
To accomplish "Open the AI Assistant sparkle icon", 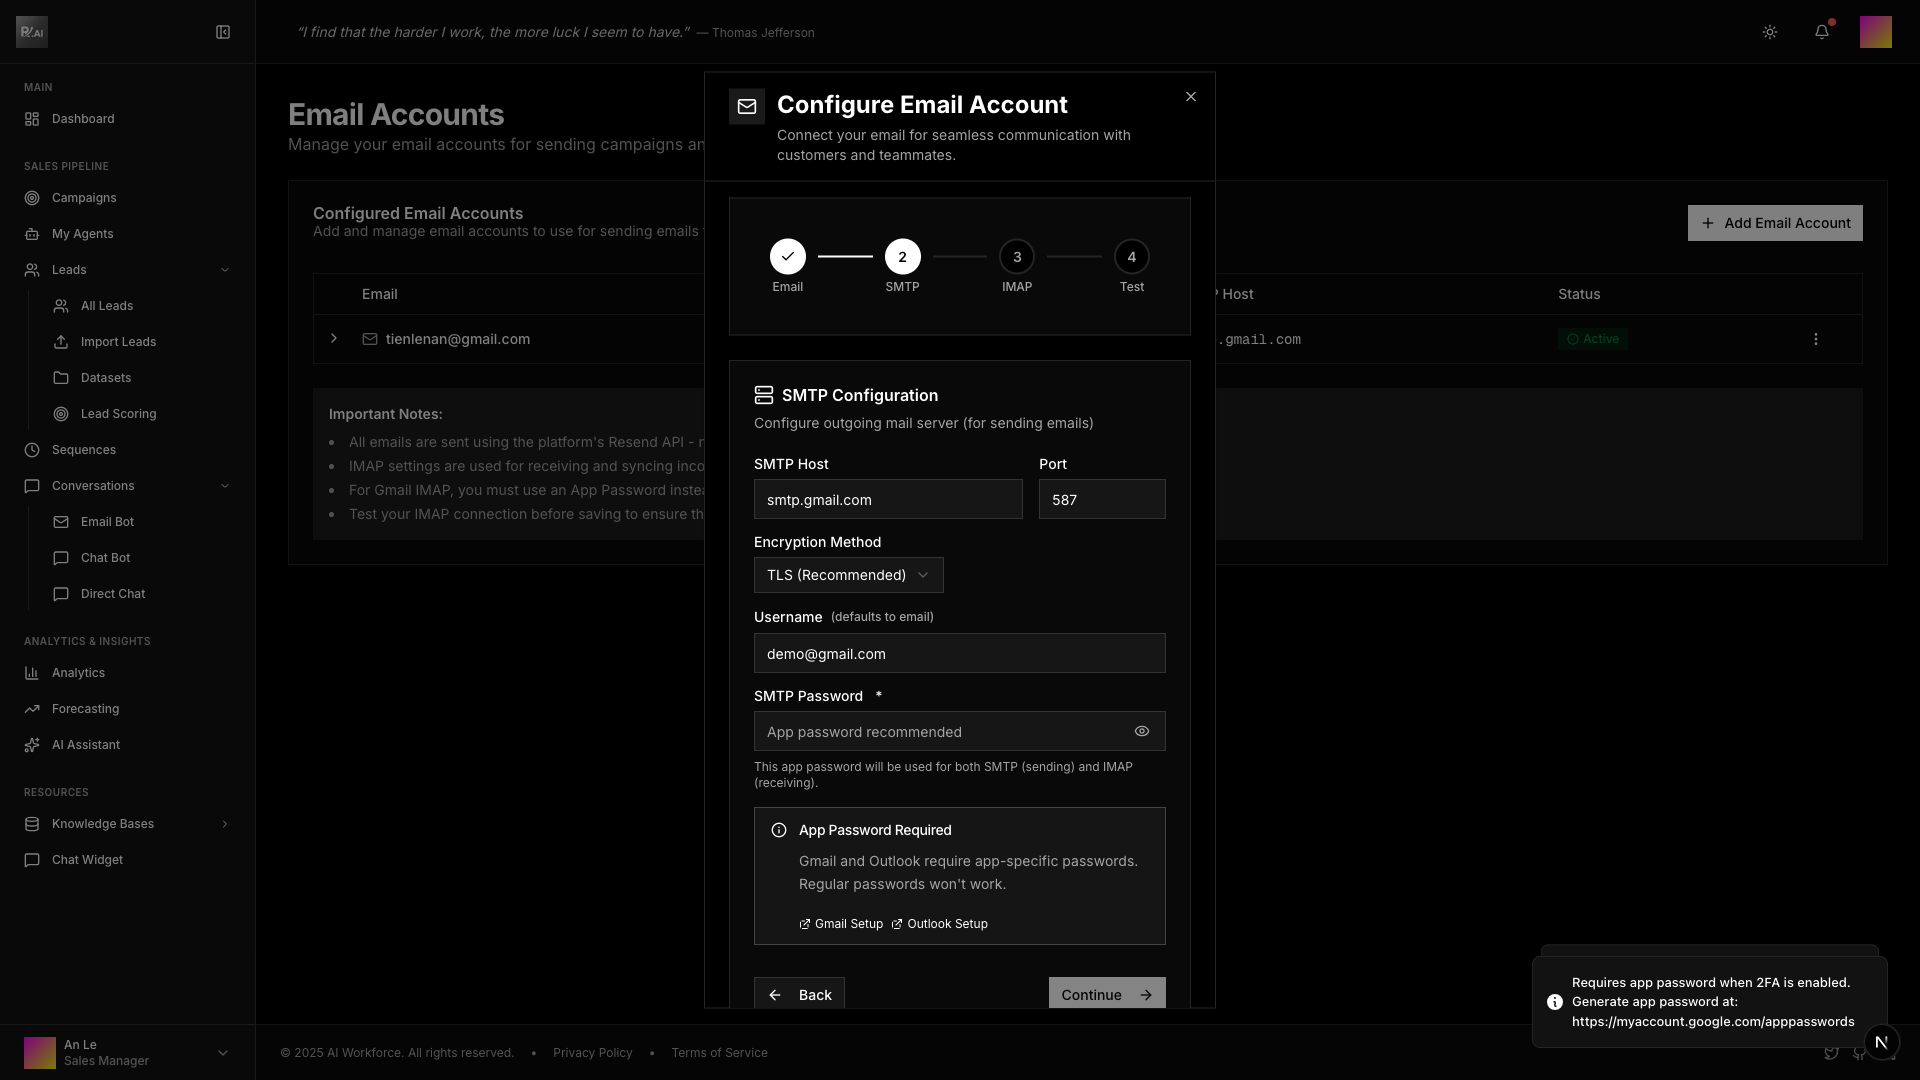I will click(32, 745).
